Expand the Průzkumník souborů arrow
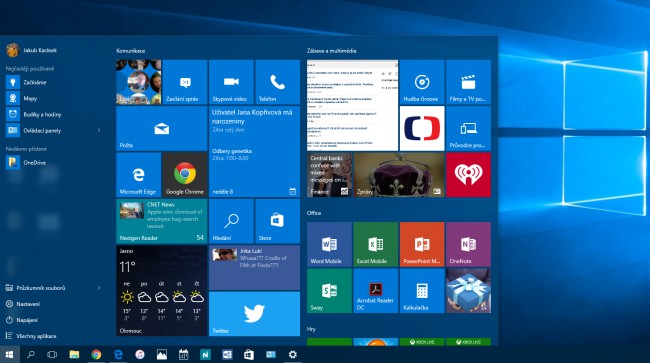 99,288
